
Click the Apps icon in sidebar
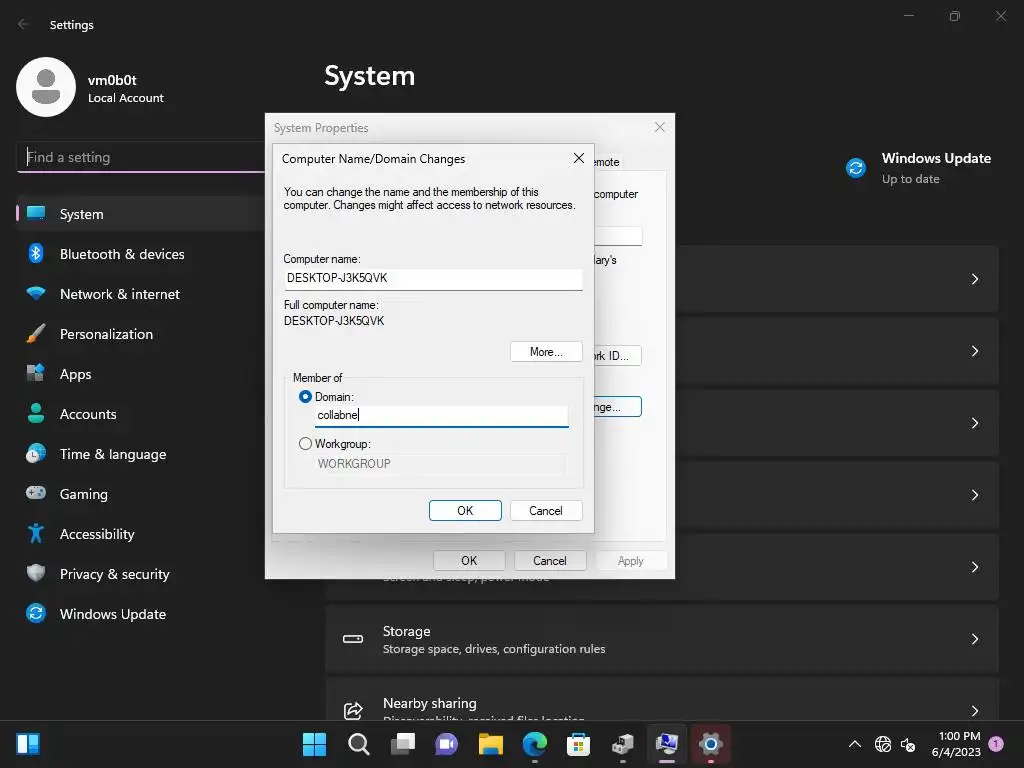click(36, 374)
